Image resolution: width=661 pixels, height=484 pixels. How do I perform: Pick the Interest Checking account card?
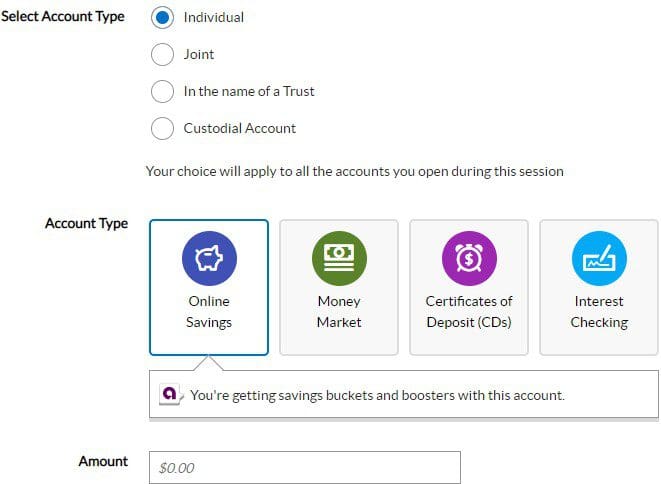[599, 287]
